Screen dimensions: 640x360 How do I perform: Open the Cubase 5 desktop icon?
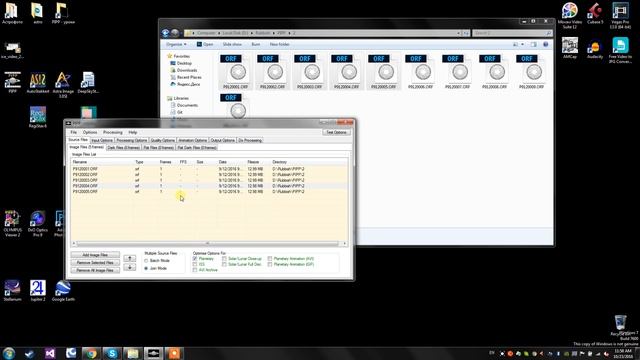(595, 12)
